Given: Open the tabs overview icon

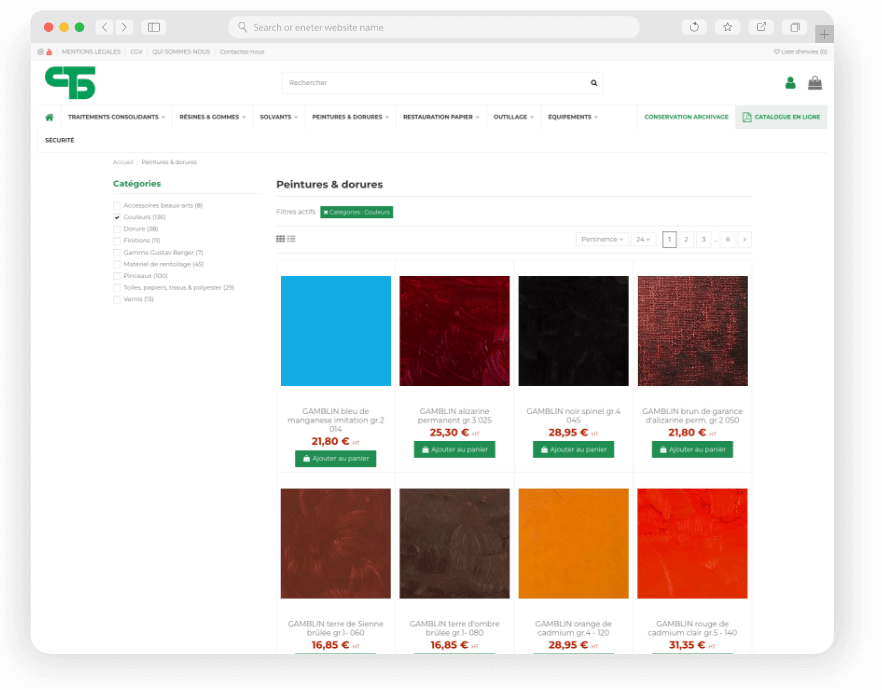Looking at the screenshot, I should point(795,27).
